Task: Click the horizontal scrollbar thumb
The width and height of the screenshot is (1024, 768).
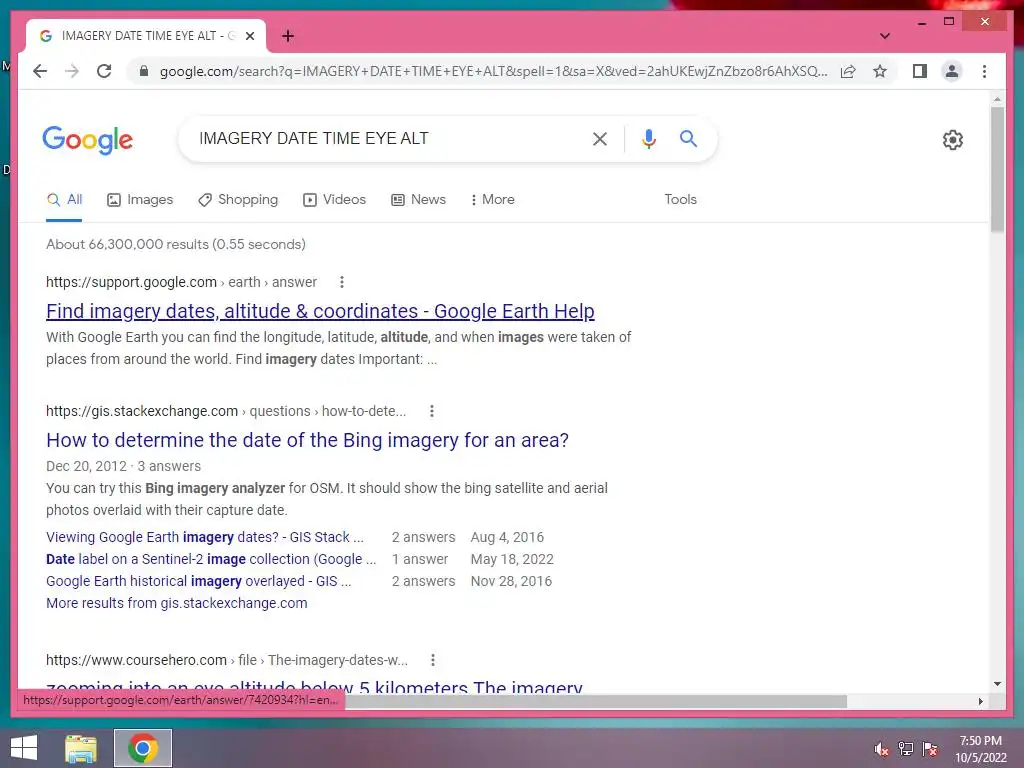Action: 596,701
